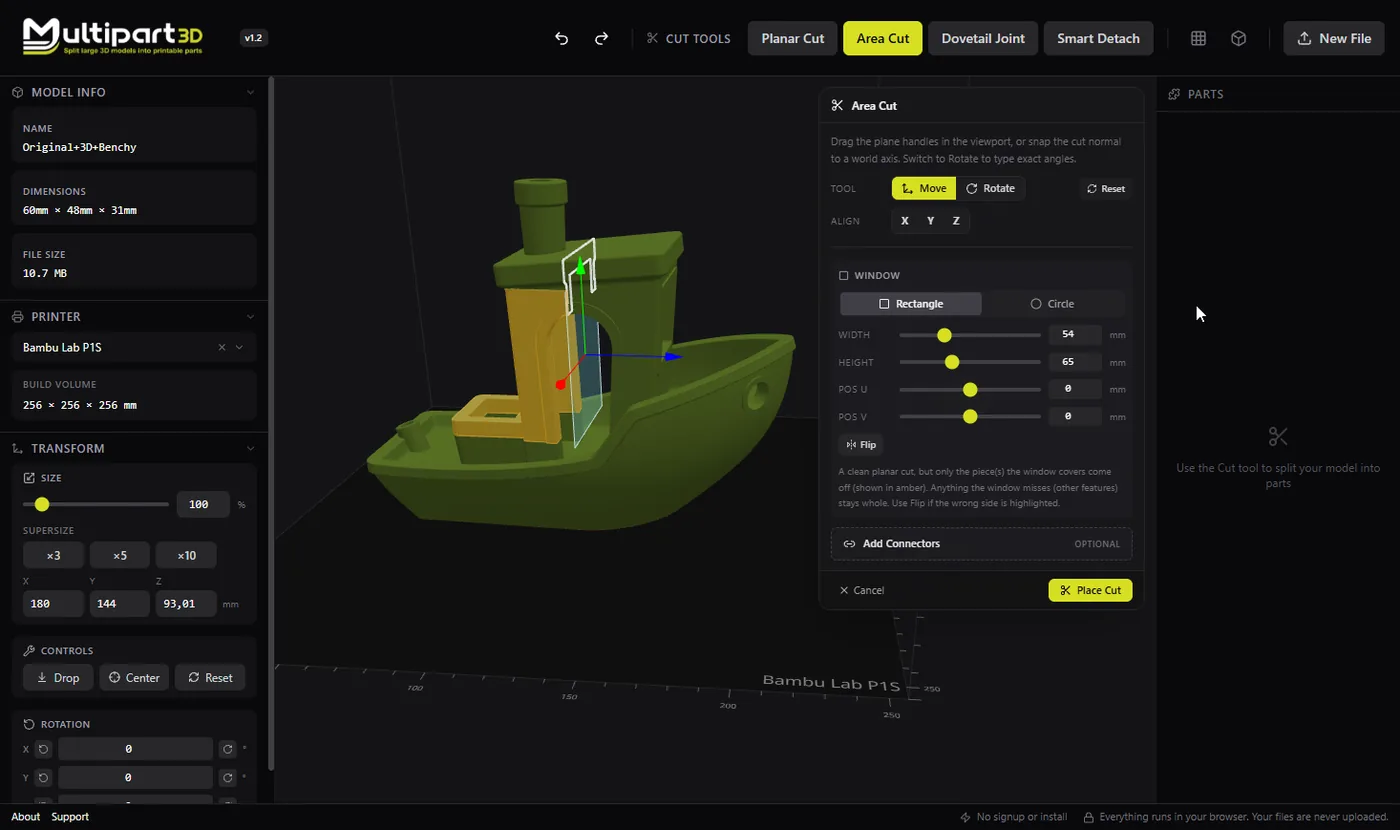Focus the Height value field
1400x830 pixels.
click(x=1075, y=362)
